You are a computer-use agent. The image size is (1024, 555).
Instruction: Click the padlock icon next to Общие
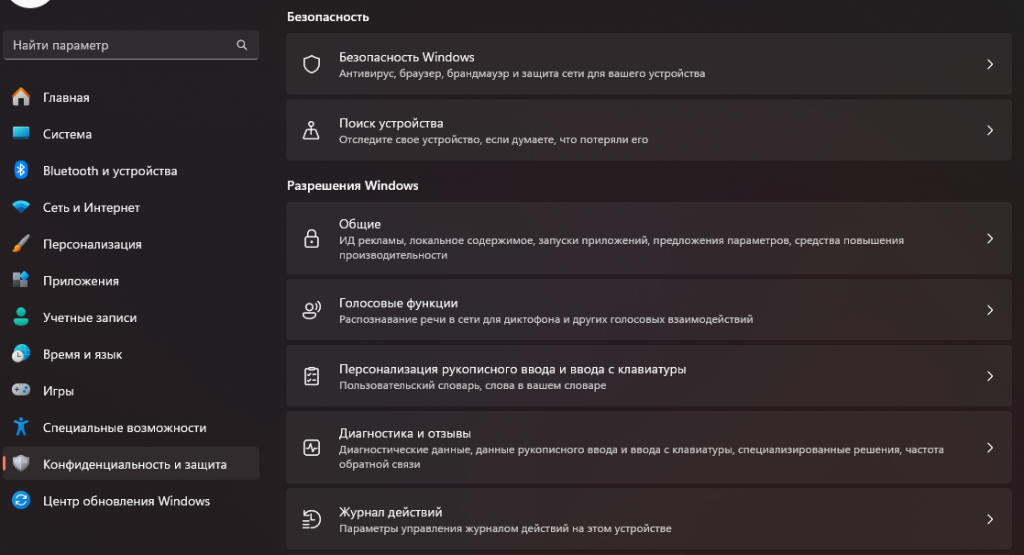click(x=312, y=238)
